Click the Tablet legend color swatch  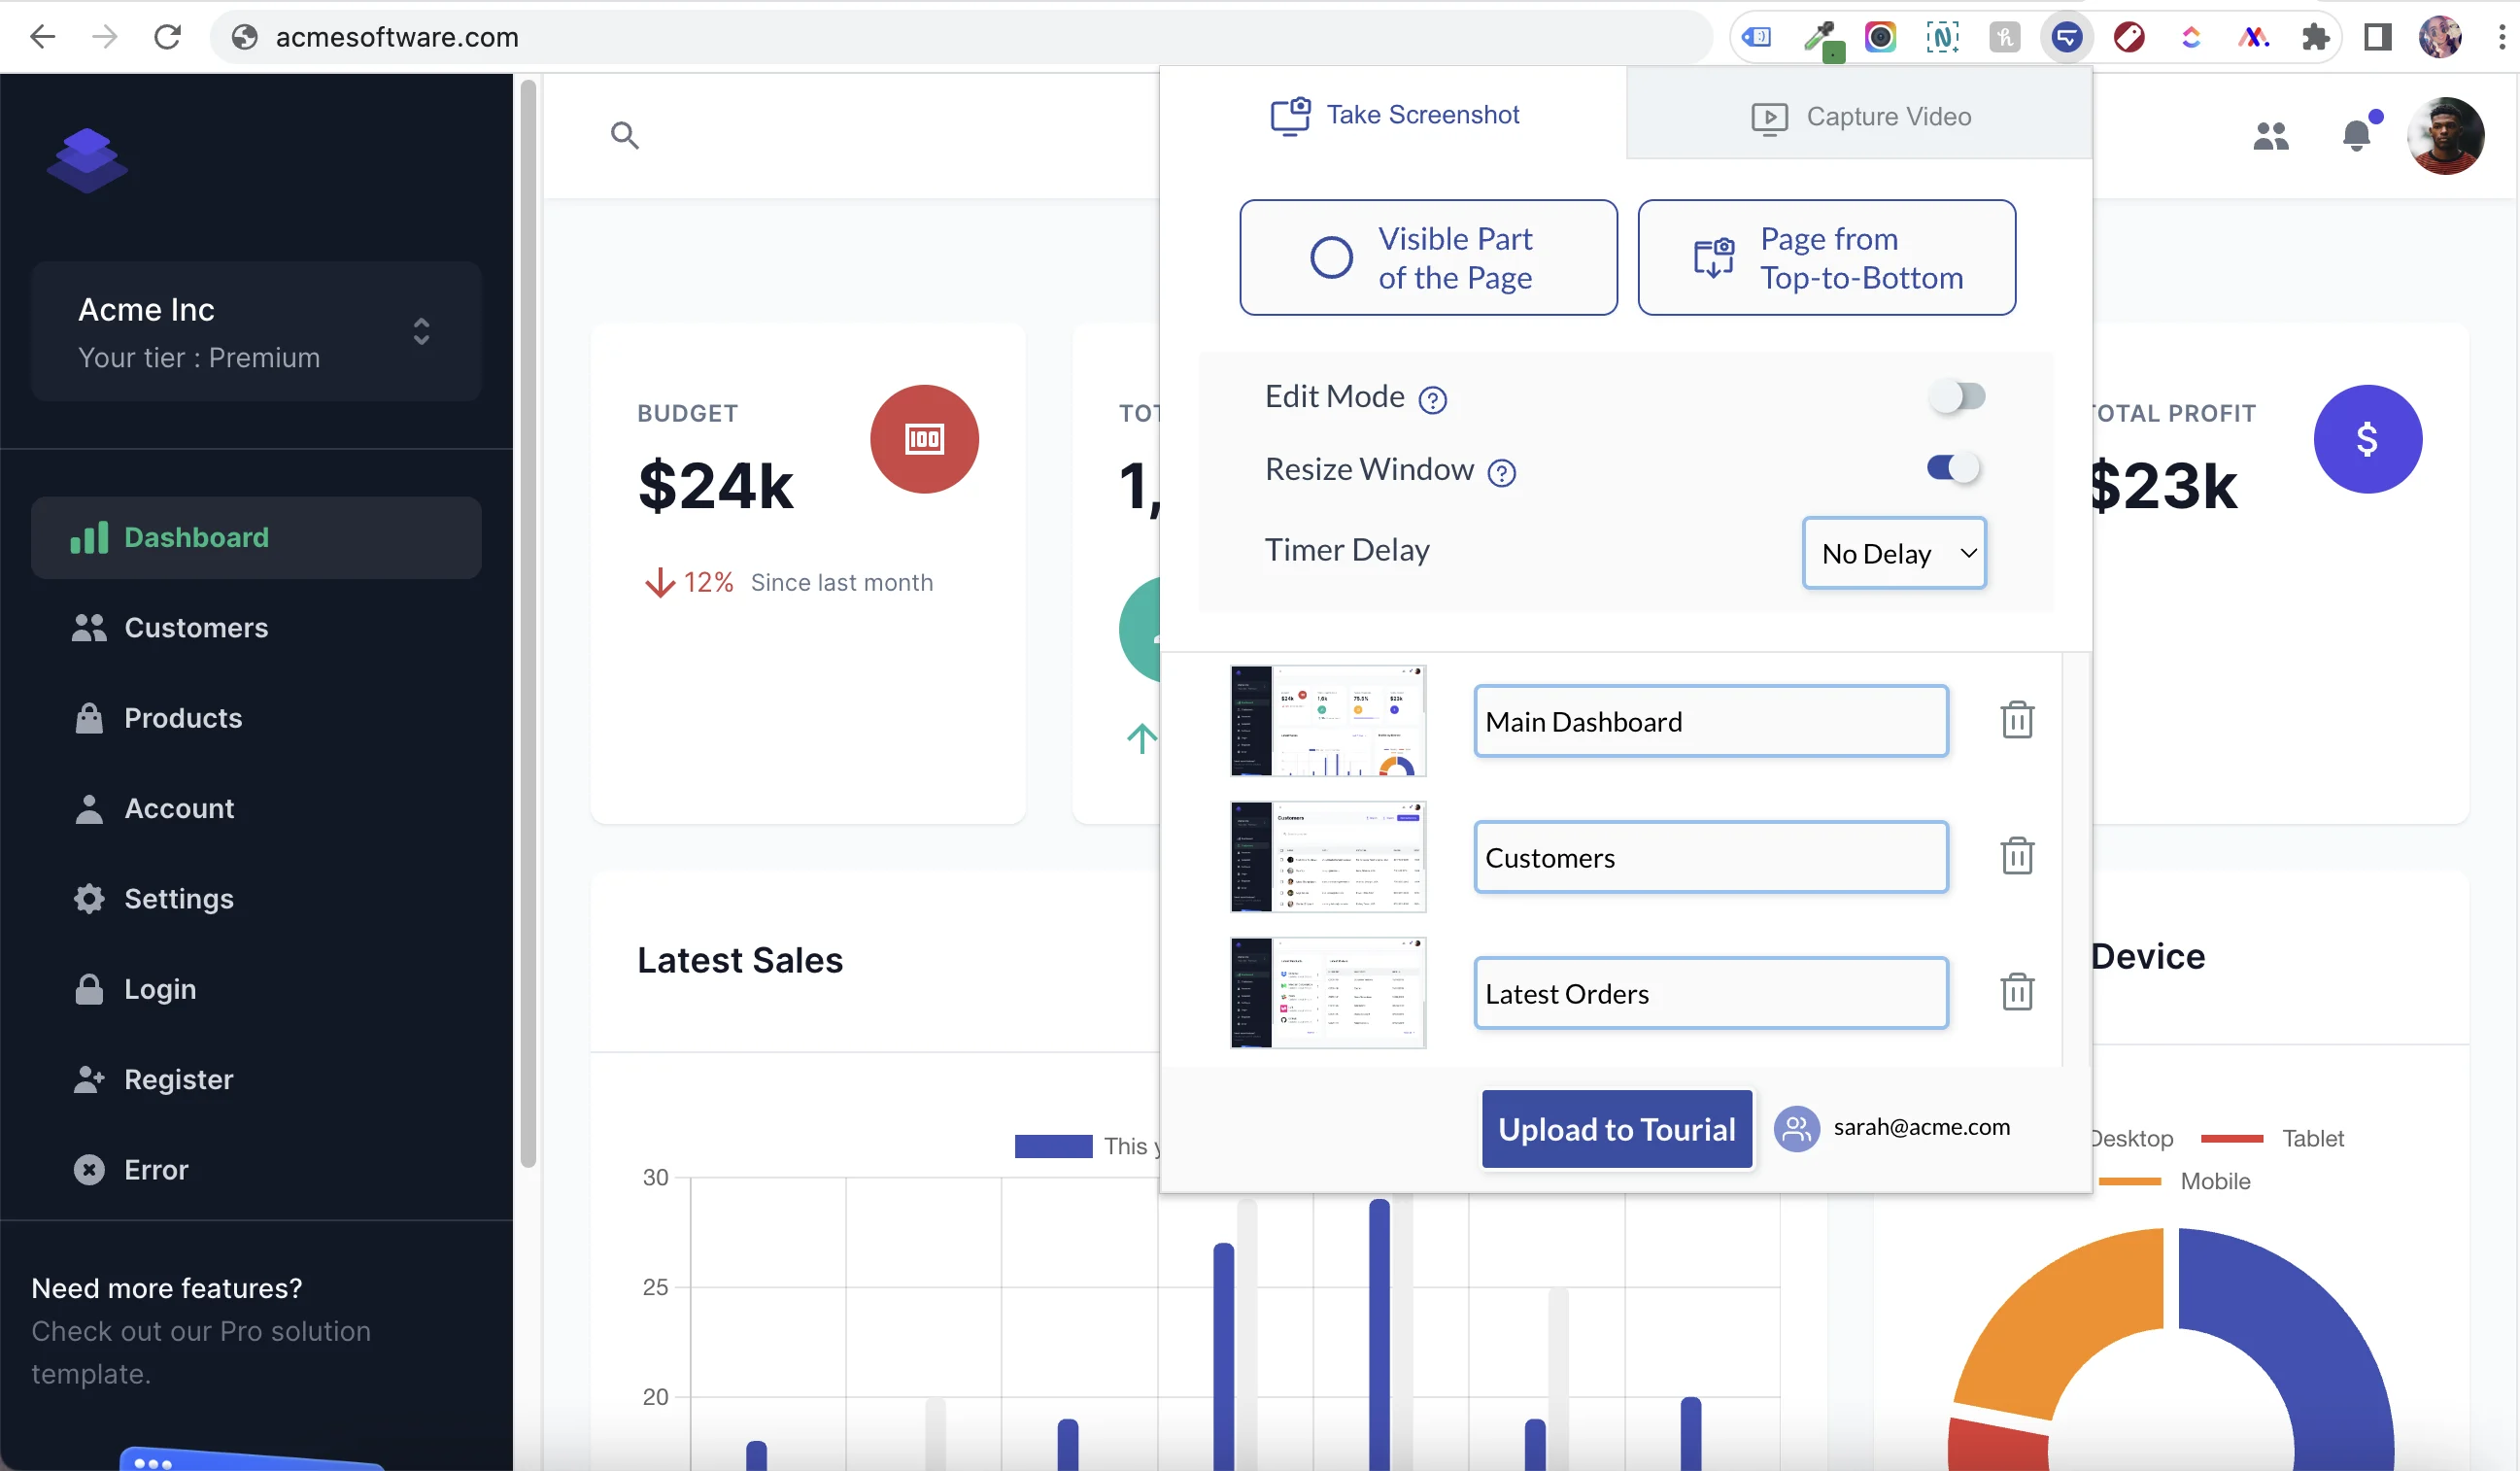coord(2232,1139)
